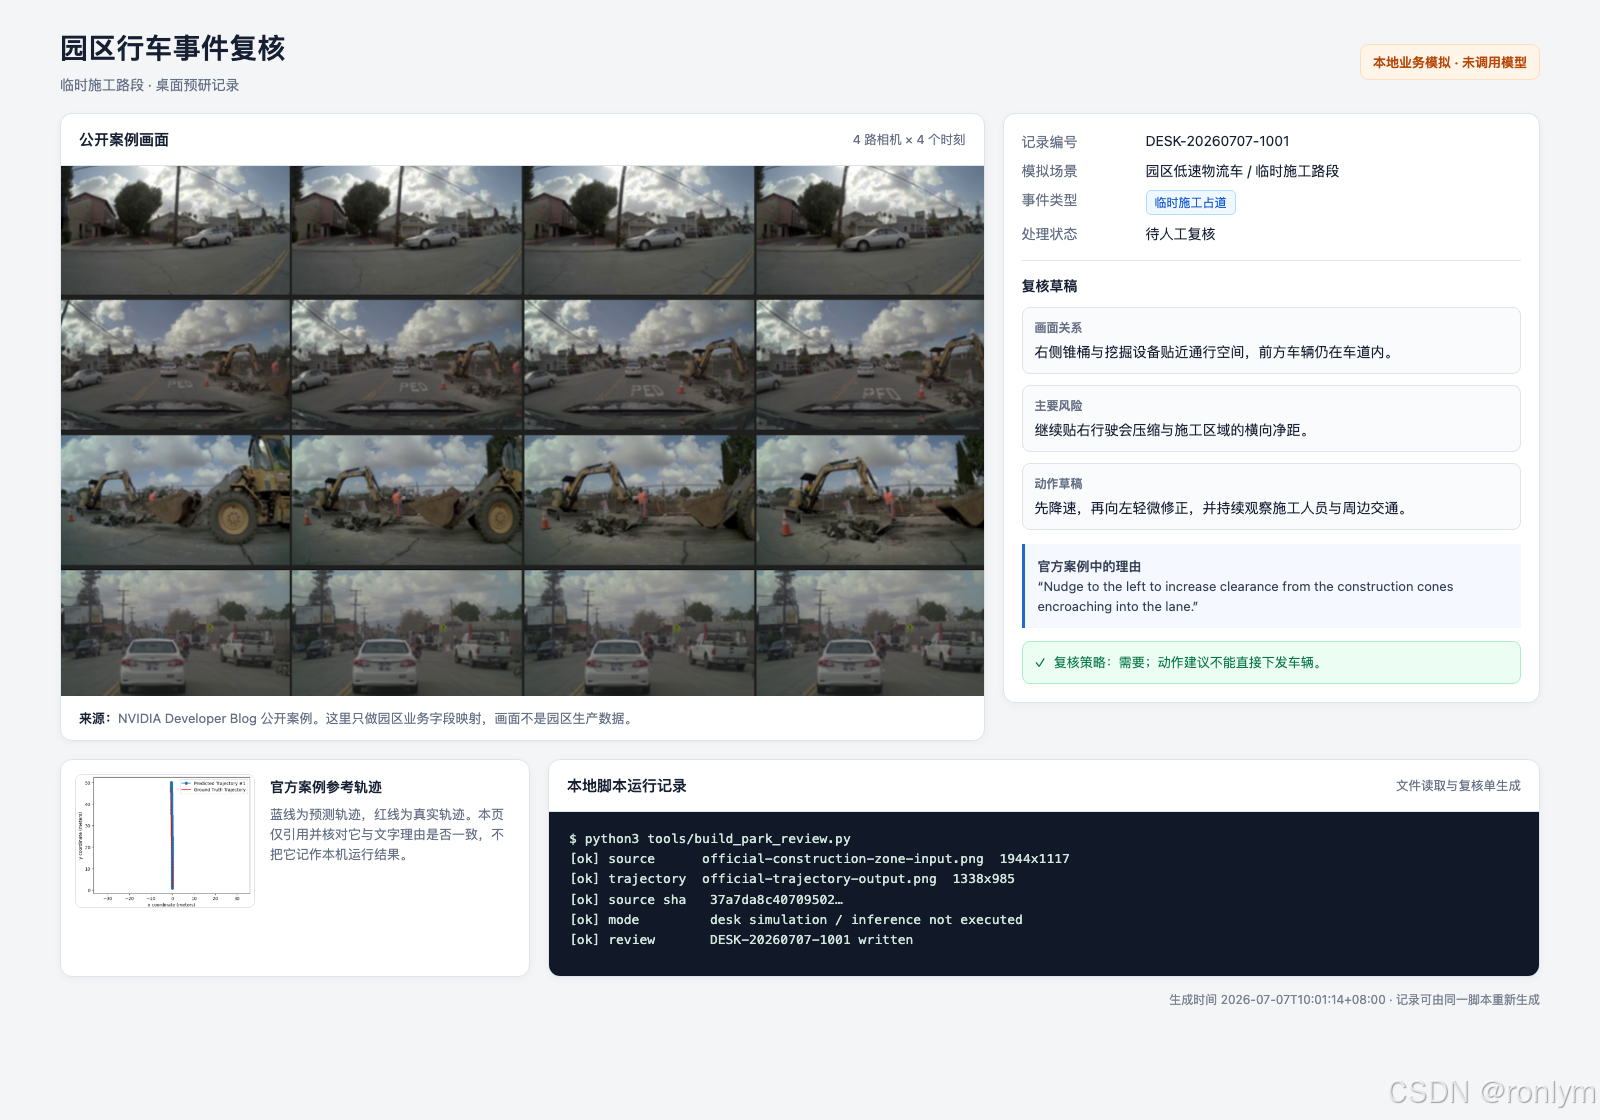Select the source sha 37a7da8c40709502 line

(x=706, y=899)
